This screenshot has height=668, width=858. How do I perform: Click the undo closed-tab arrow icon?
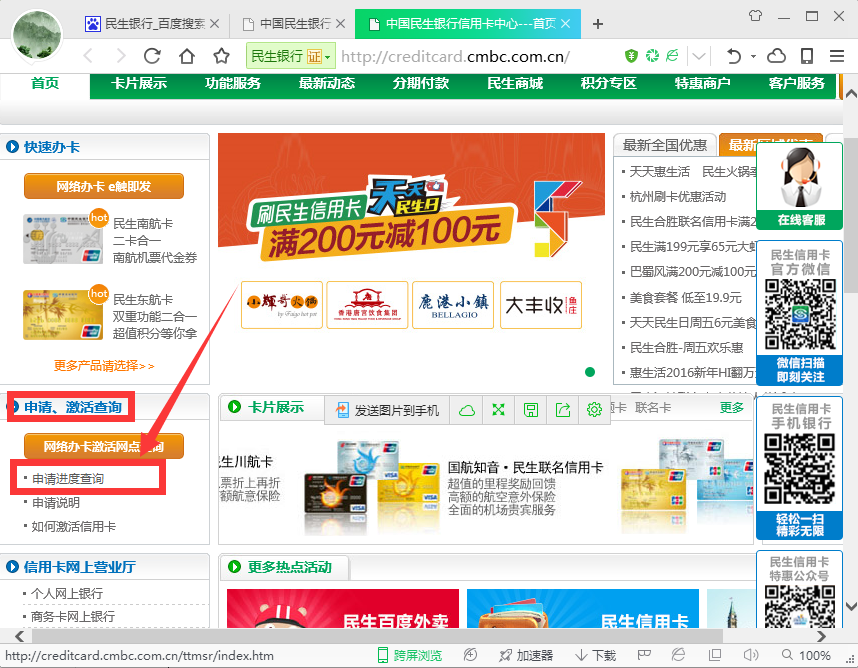coord(734,56)
